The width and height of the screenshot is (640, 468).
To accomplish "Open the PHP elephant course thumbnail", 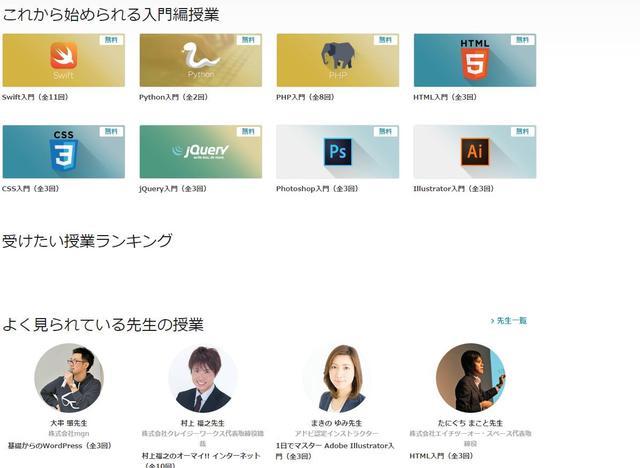I will pos(338,60).
